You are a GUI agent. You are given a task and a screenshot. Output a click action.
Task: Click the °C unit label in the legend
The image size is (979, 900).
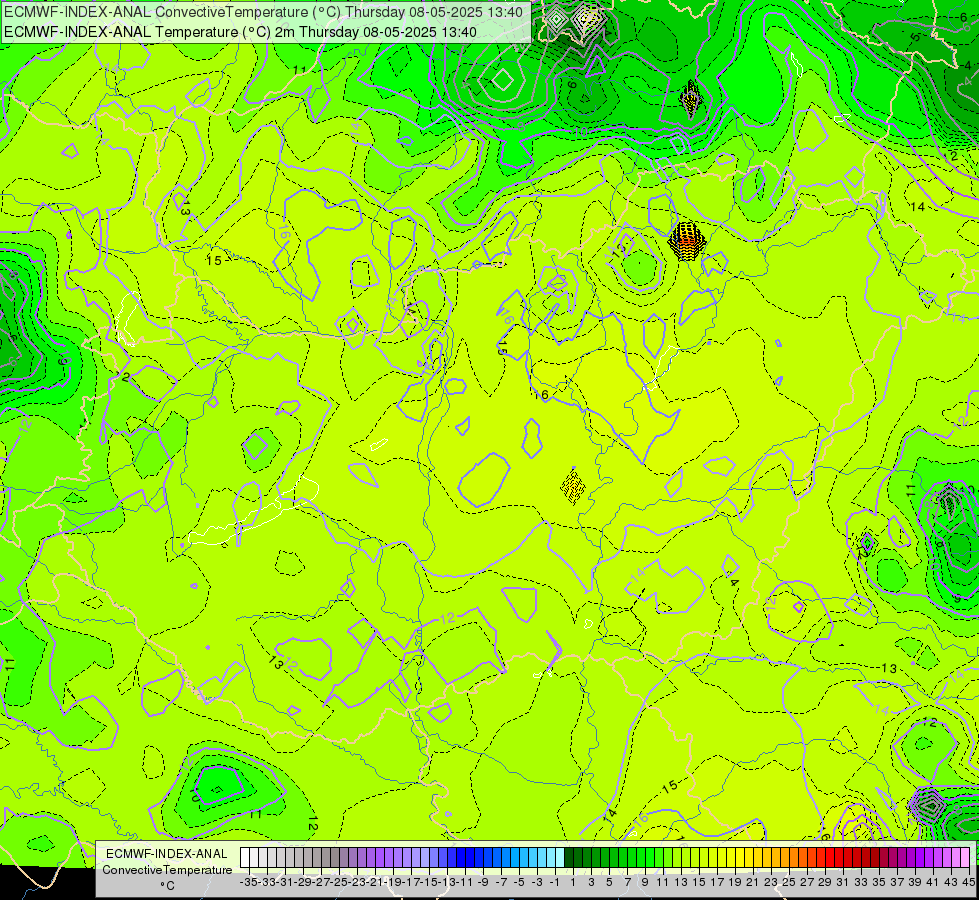coord(167,885)
